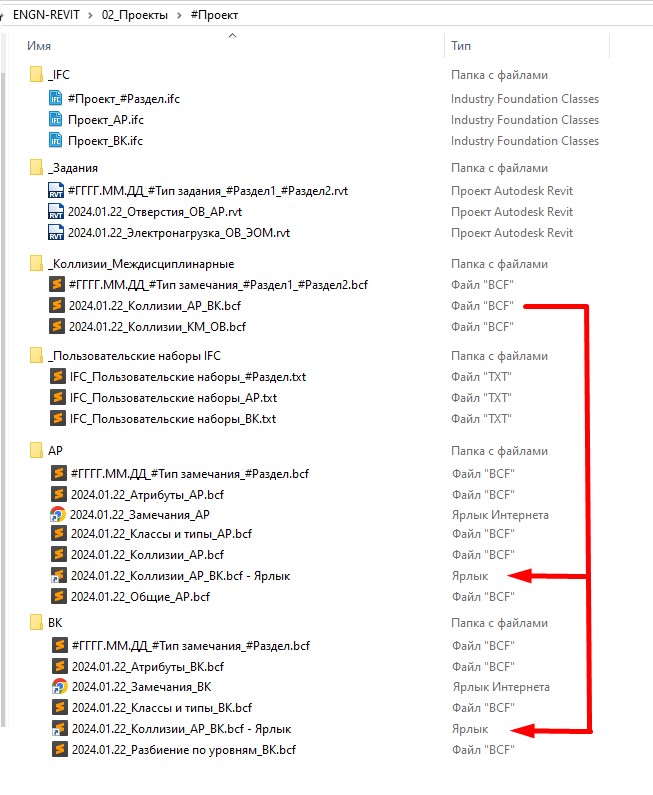Sort by the Имя column header
The image size is (653, 795).
[x=39, y=46]
